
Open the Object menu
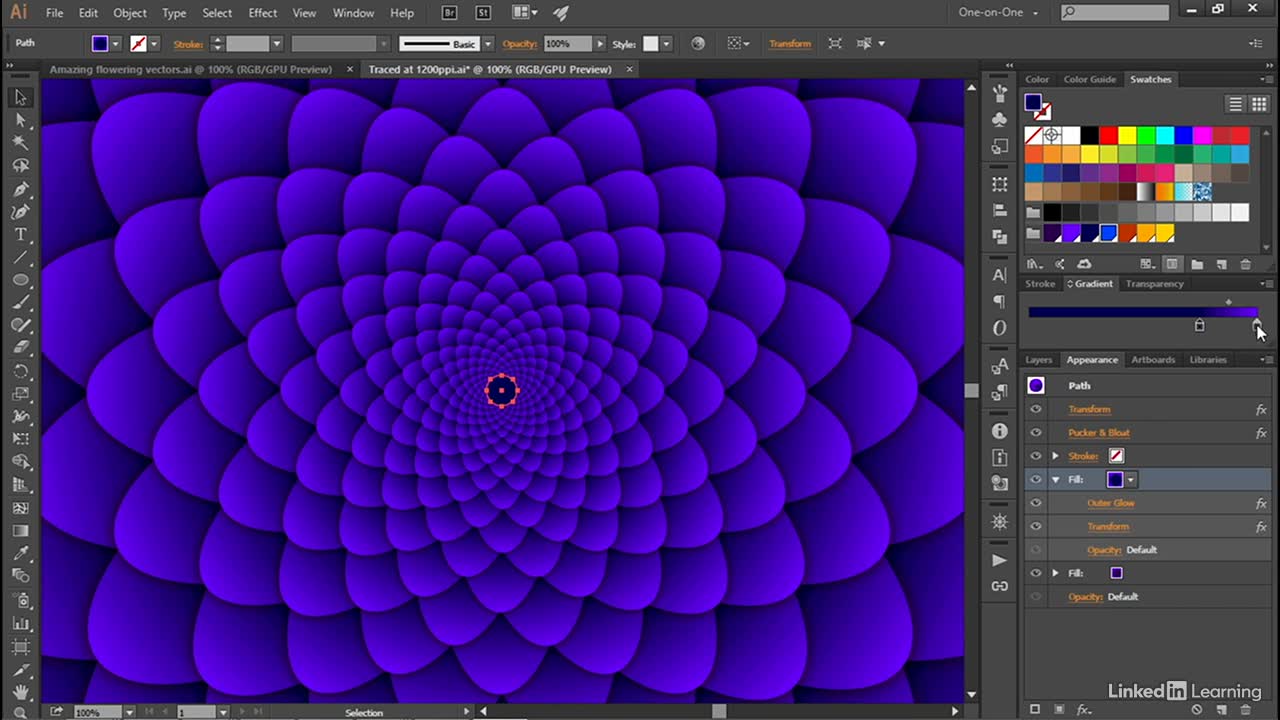coord(130,13)
